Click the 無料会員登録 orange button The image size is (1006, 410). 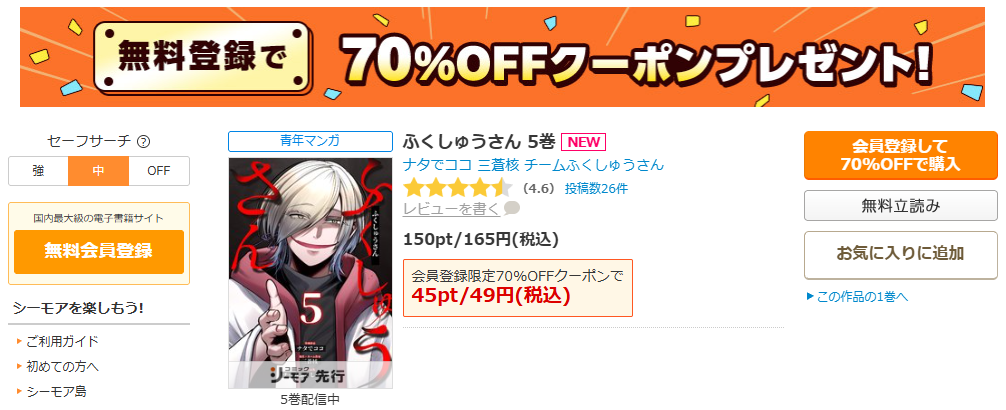click(99, 252)
